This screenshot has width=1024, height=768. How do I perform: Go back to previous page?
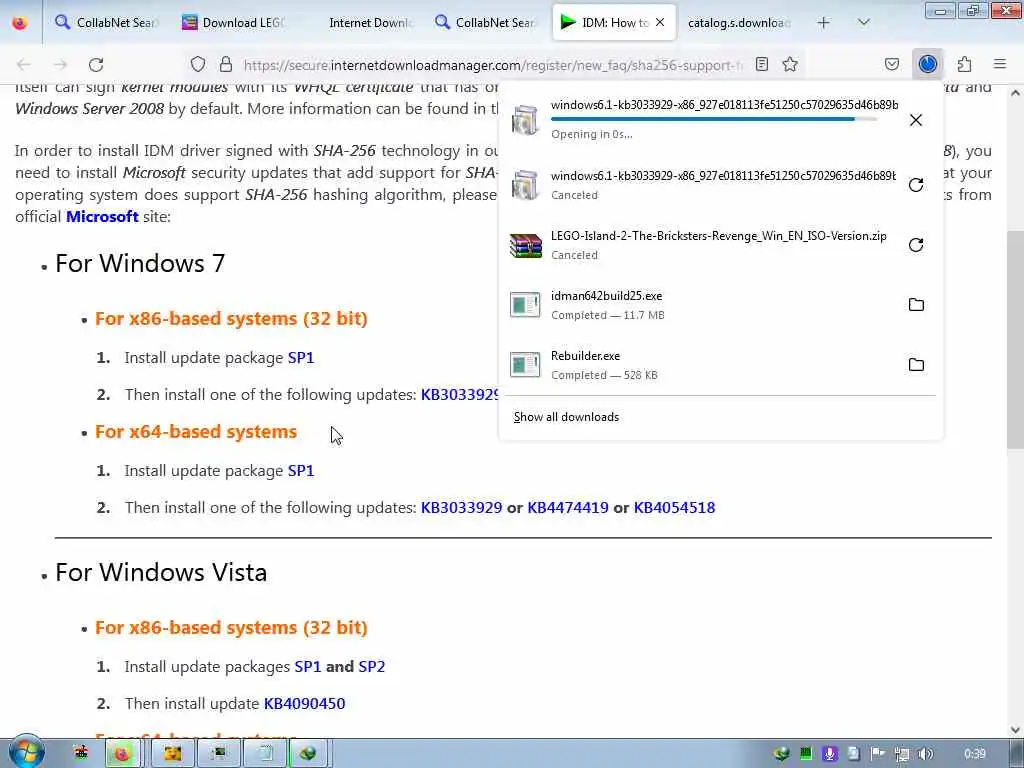pos(24,65)
